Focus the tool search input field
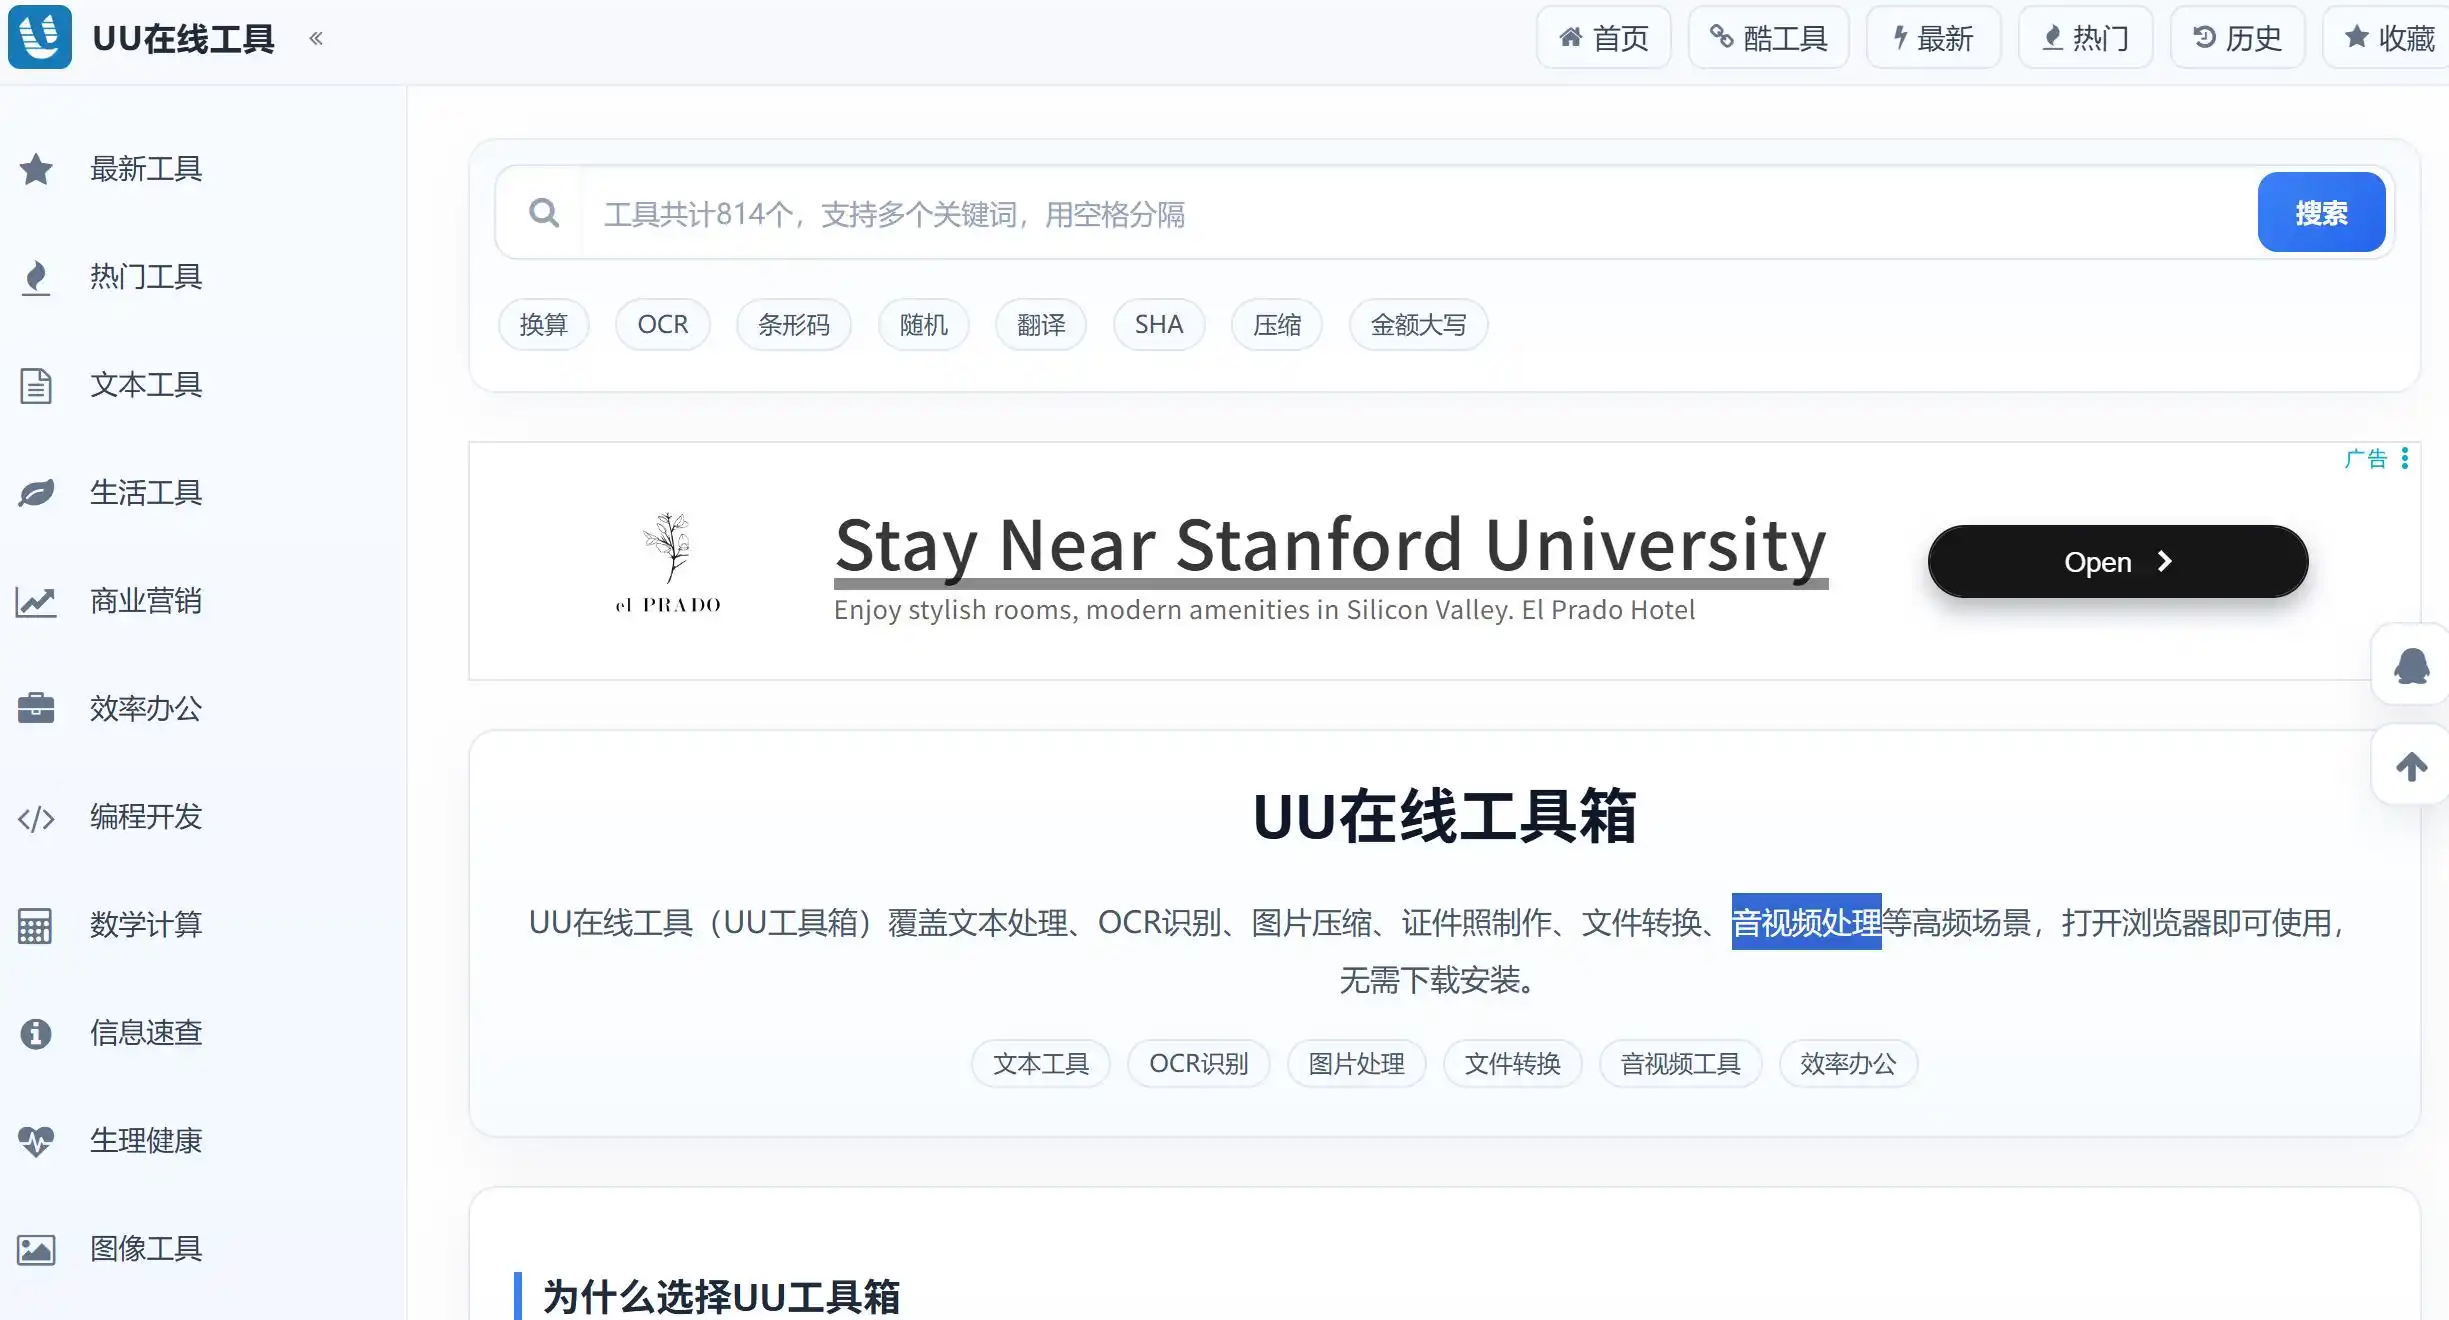The height and width of the screenshot is (1320, 2449). [x=1418, y=213]
